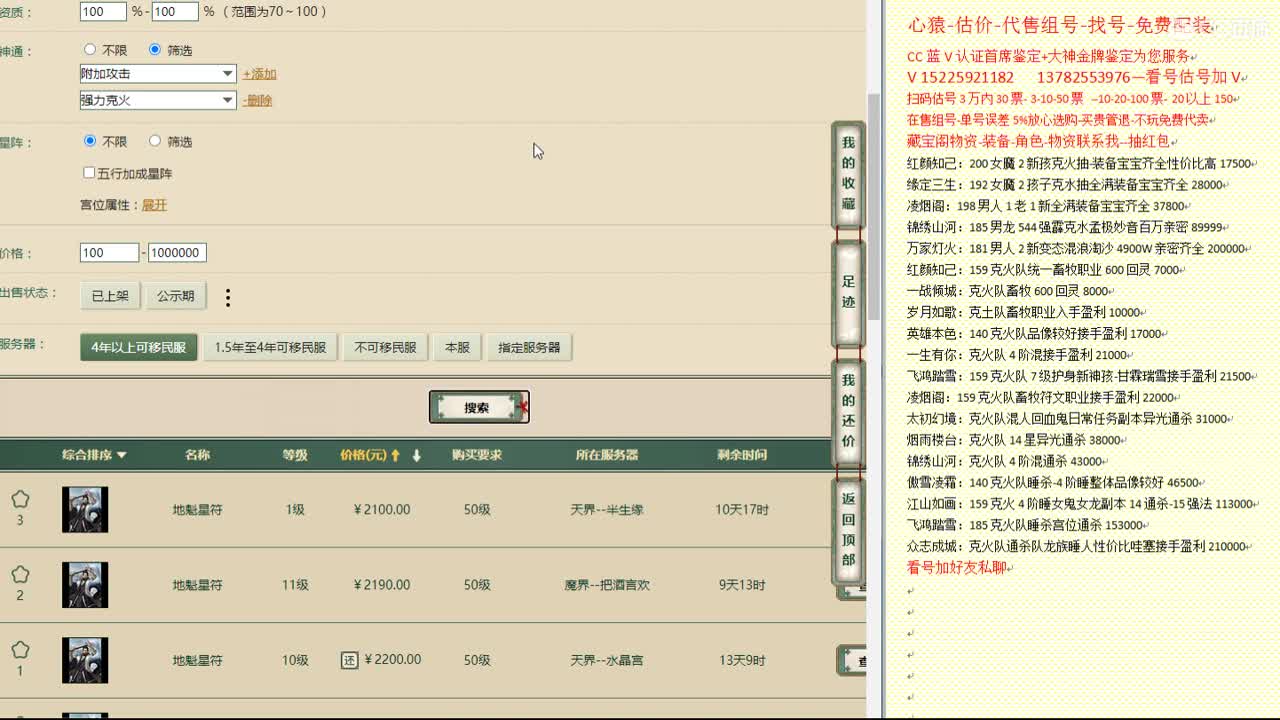Click the 搜索 search button
The height and width of the screenshot is (720, 1280).
[478, 407]
